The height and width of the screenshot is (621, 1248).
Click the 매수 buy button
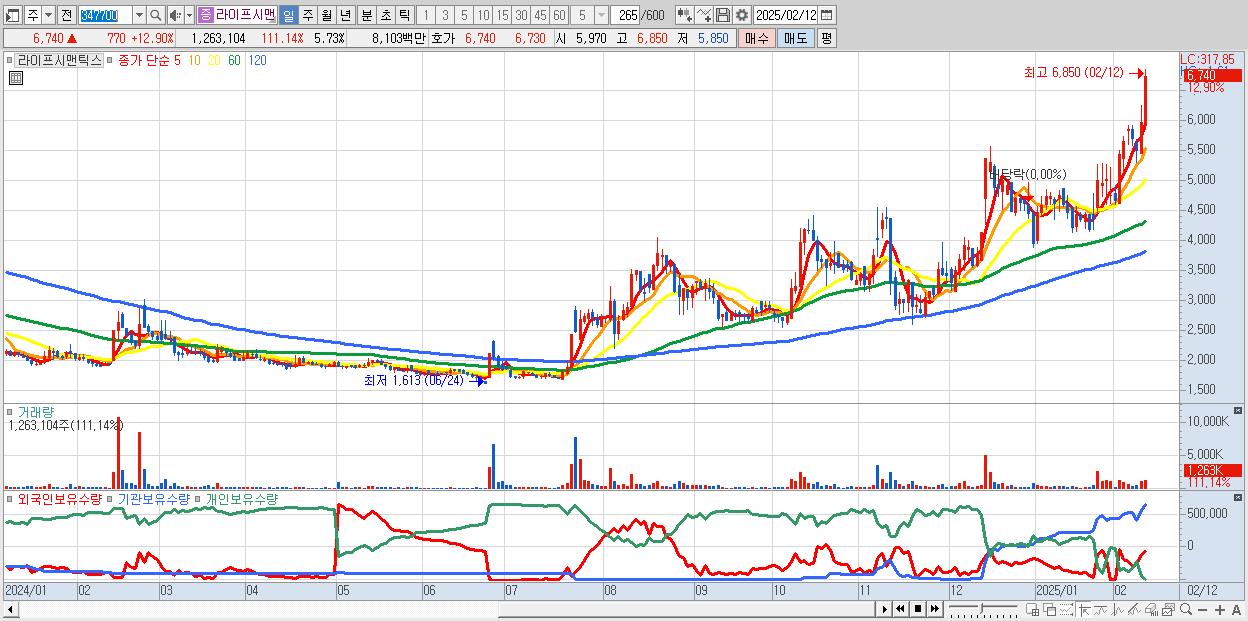point(756,38)
